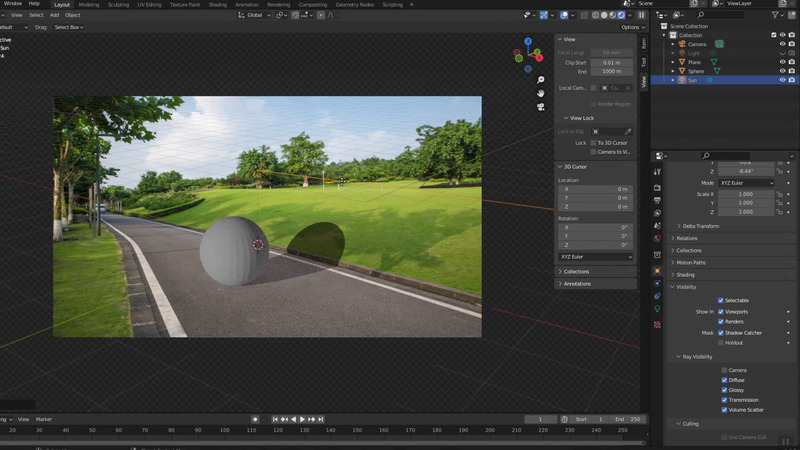Select the Sphere object in outliner
The height and width of the screenshot is (450, 800).
point(695,71)
